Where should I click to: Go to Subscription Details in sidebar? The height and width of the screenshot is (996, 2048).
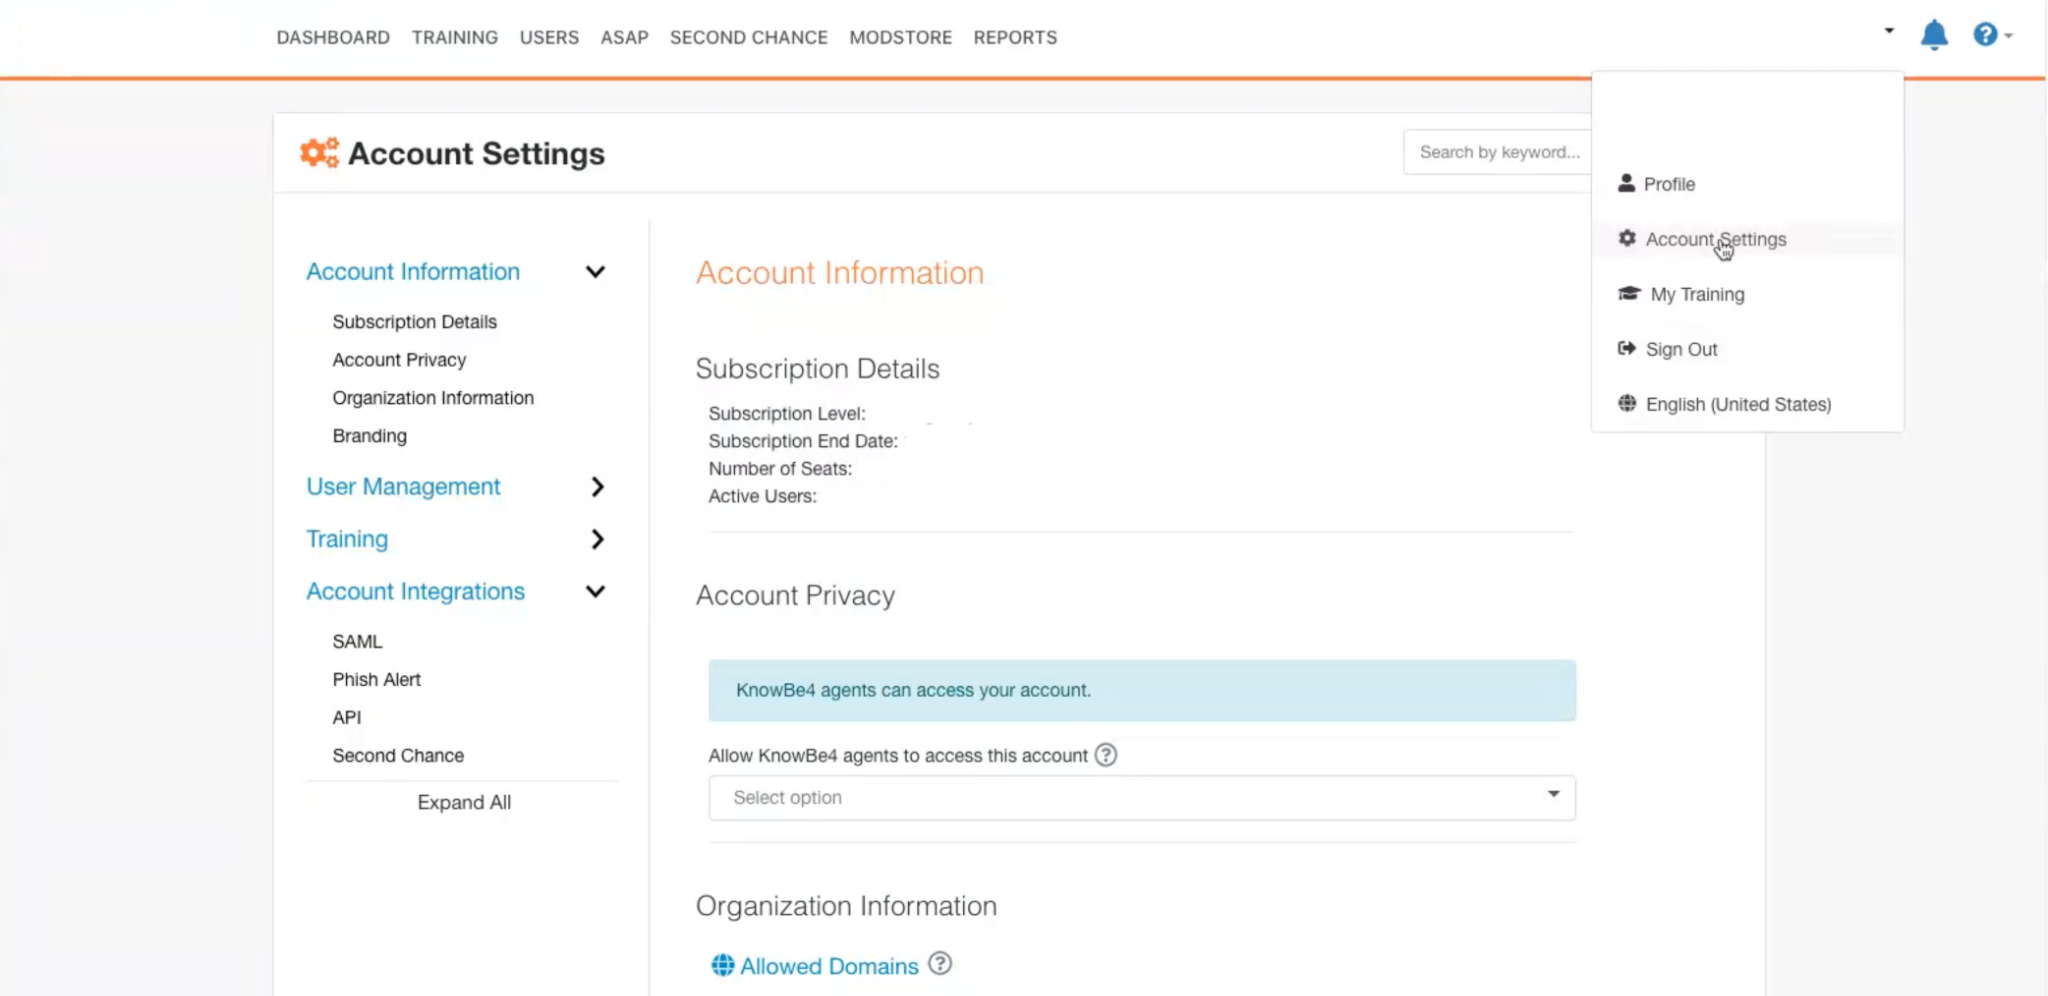(x=414, y=322)
